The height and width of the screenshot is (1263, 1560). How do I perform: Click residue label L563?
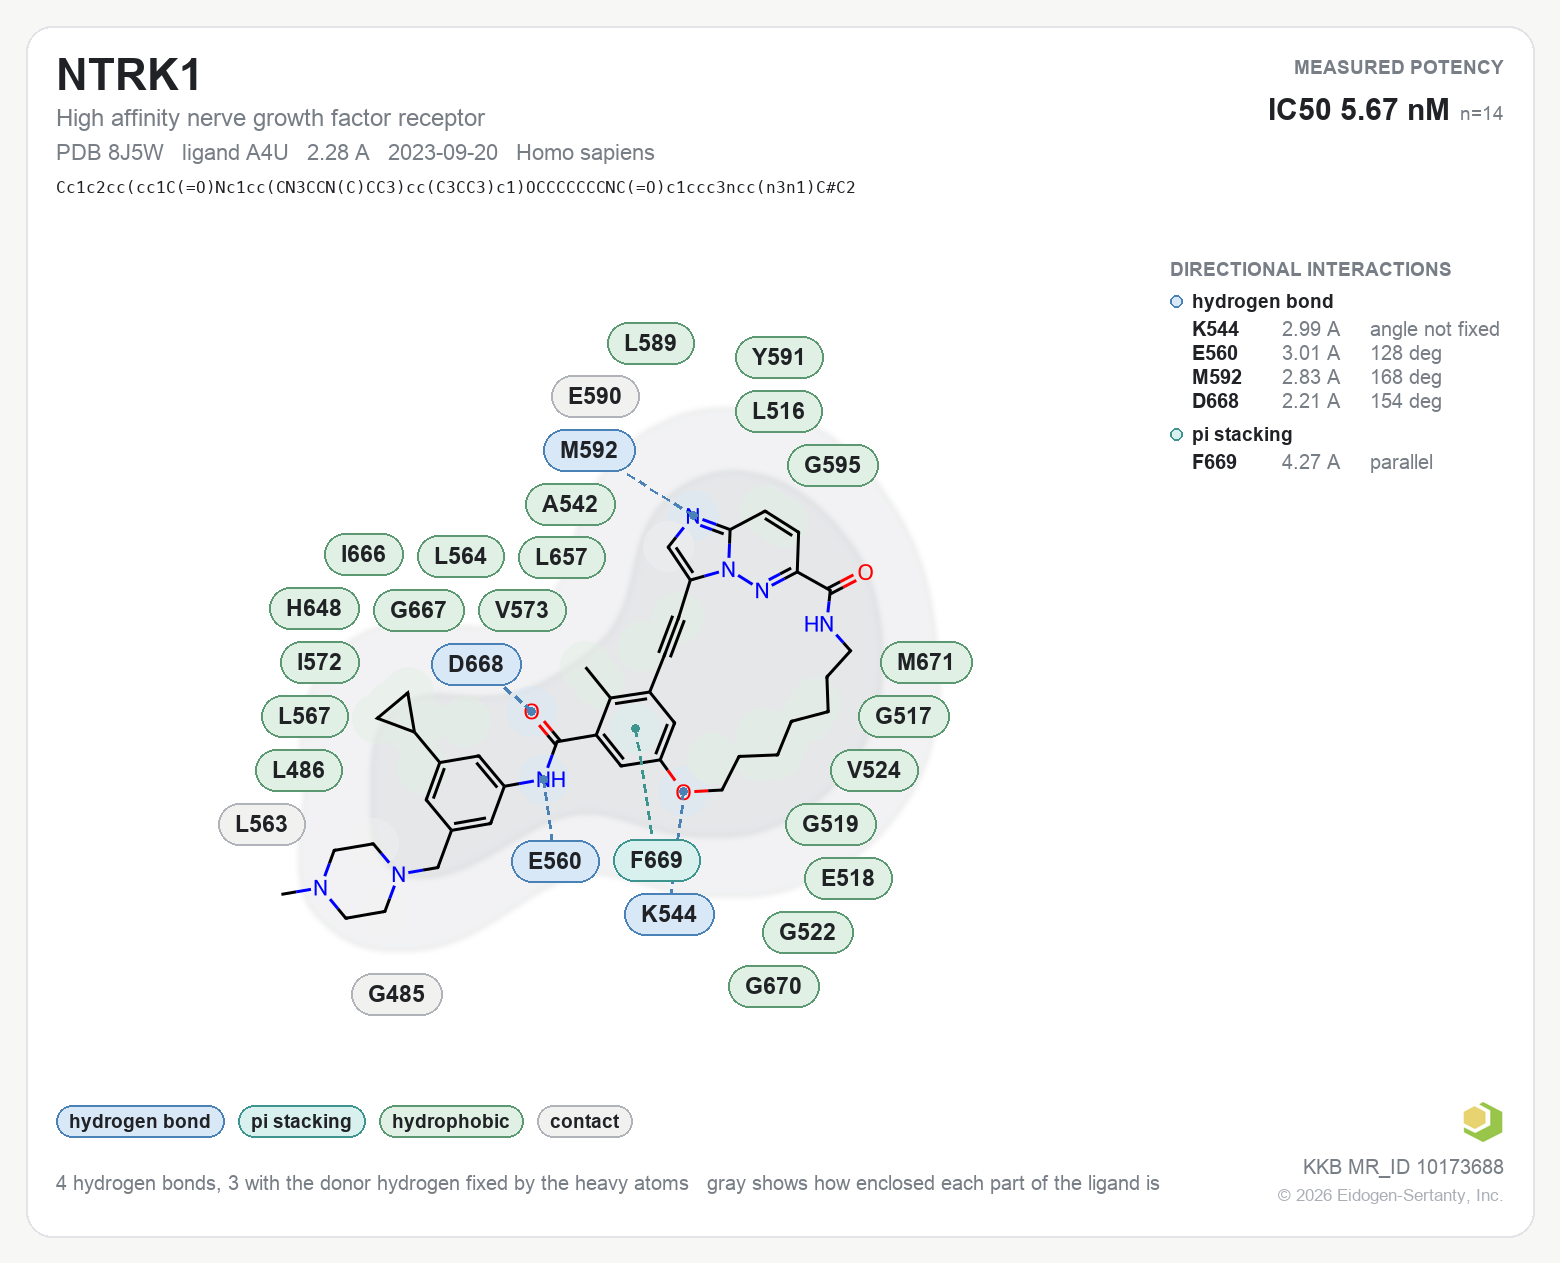pos(261,824)
